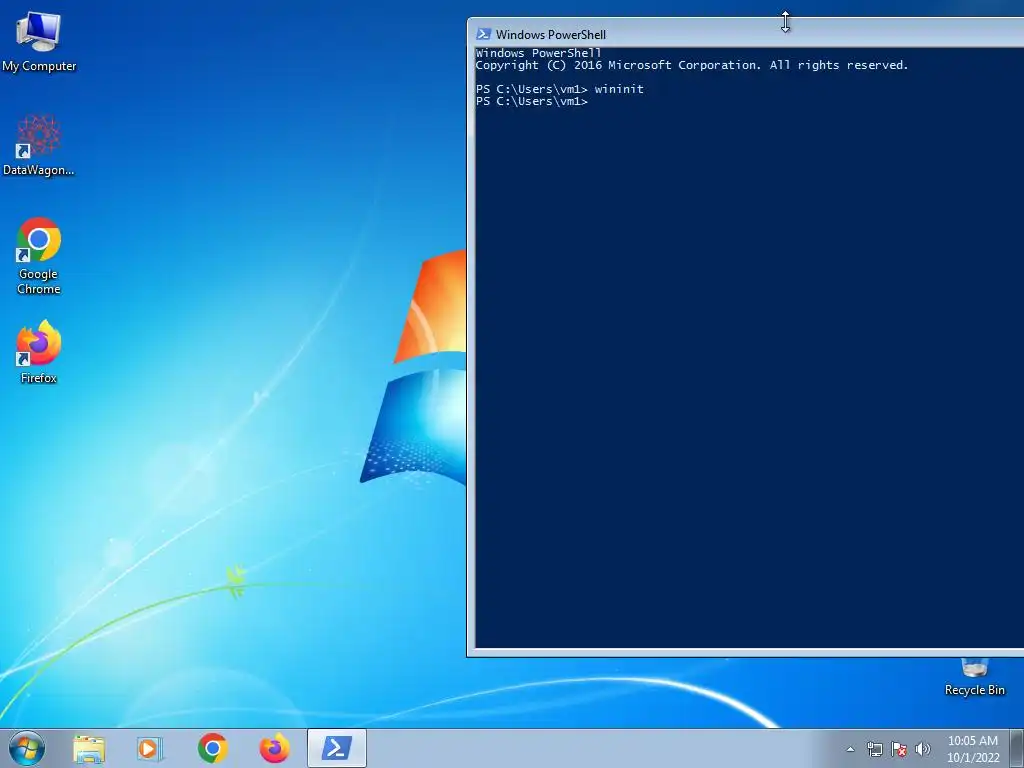Click the Windows PowerShell title bar text
This screenshot has width=1024, height=768.
tap(551, 35)
